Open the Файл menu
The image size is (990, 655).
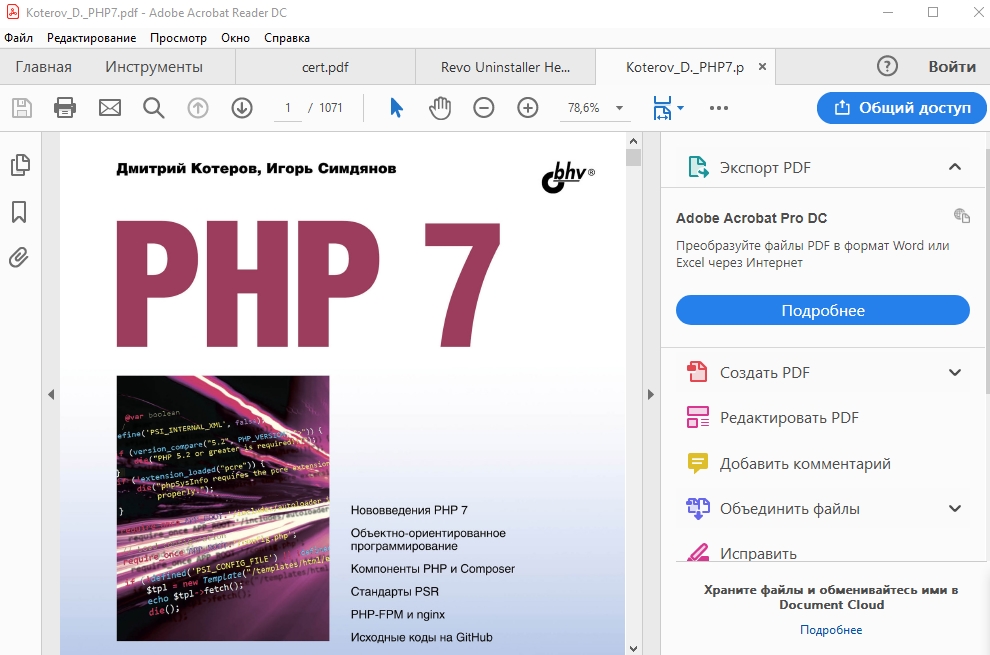pyautogui.click(x=18, y=38)
